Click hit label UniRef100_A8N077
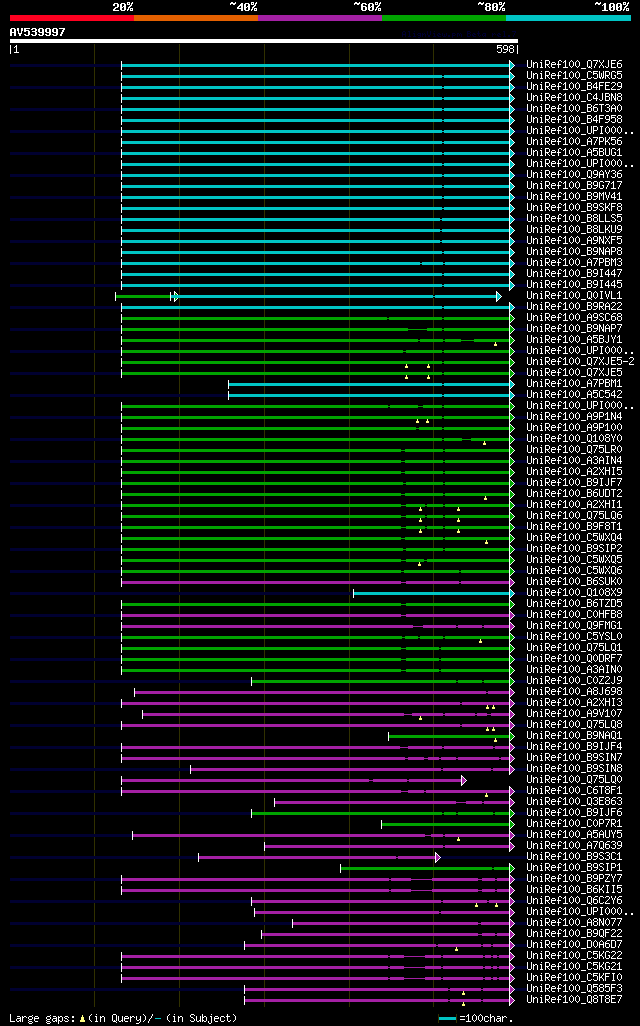Viewport: 640px width, 1026px height. tap(575, 923)
